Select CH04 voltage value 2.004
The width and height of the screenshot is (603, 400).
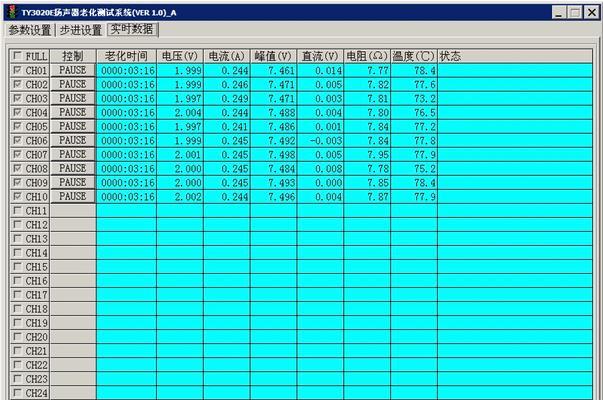[x=180, y=112]
